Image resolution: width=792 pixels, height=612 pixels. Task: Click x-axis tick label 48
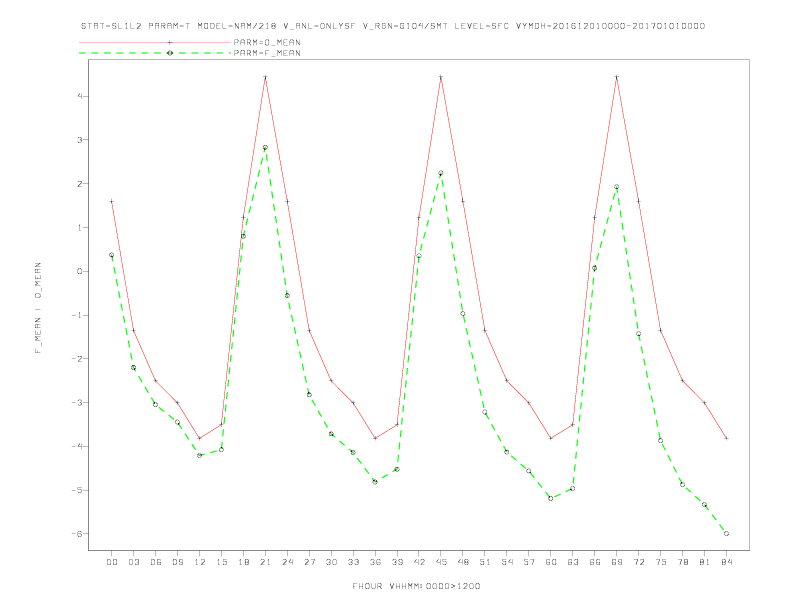(463, 562)
